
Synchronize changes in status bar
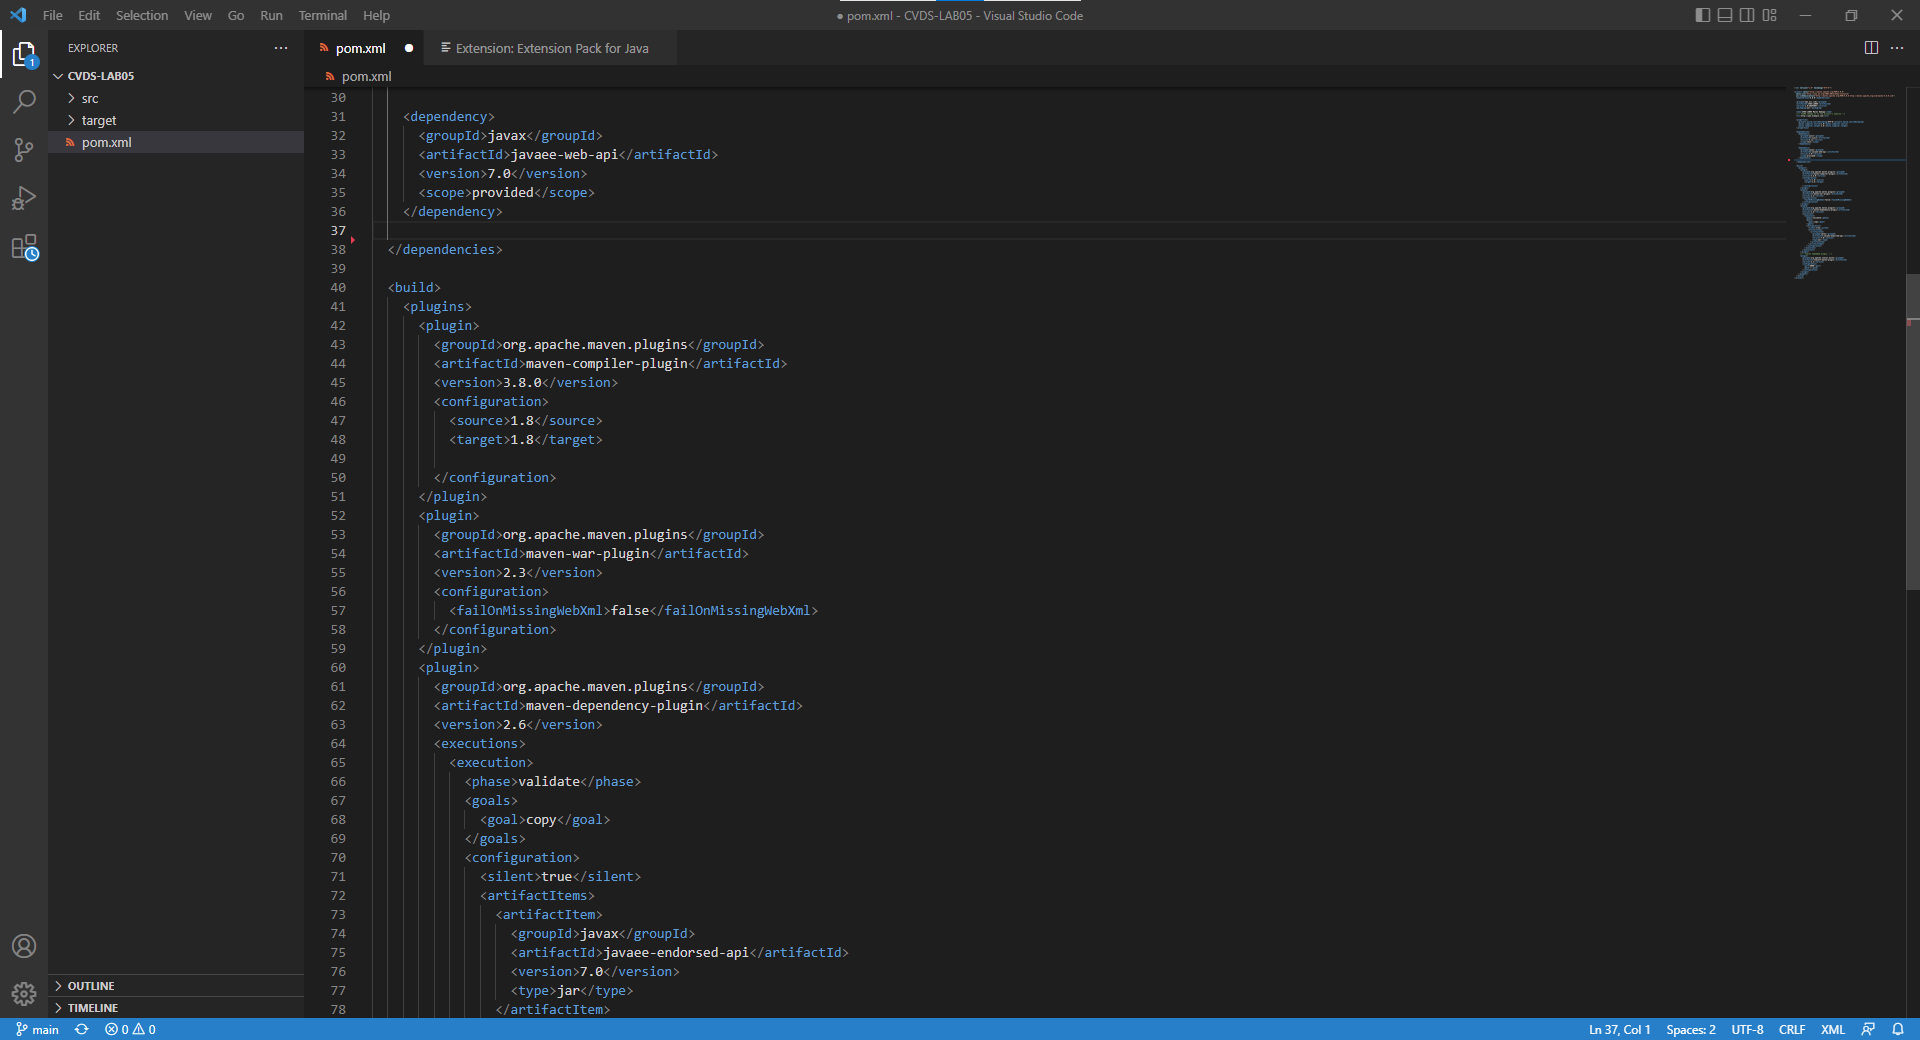(82, 1029)
